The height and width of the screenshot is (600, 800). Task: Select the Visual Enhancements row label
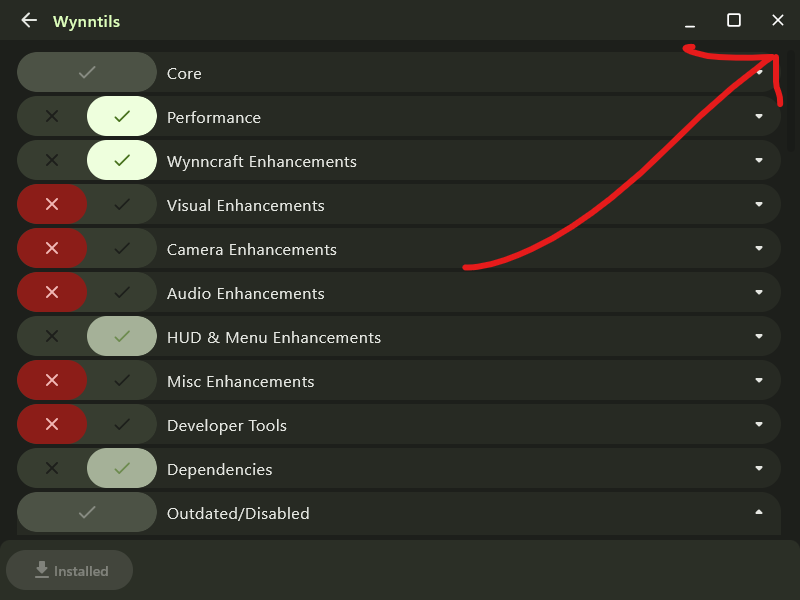click(245, 205)
